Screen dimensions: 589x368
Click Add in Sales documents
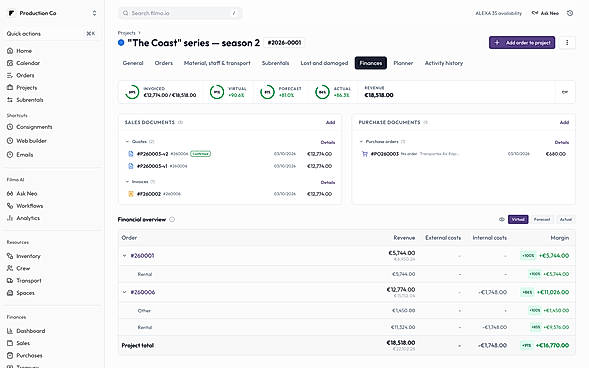tap(330, 122)
